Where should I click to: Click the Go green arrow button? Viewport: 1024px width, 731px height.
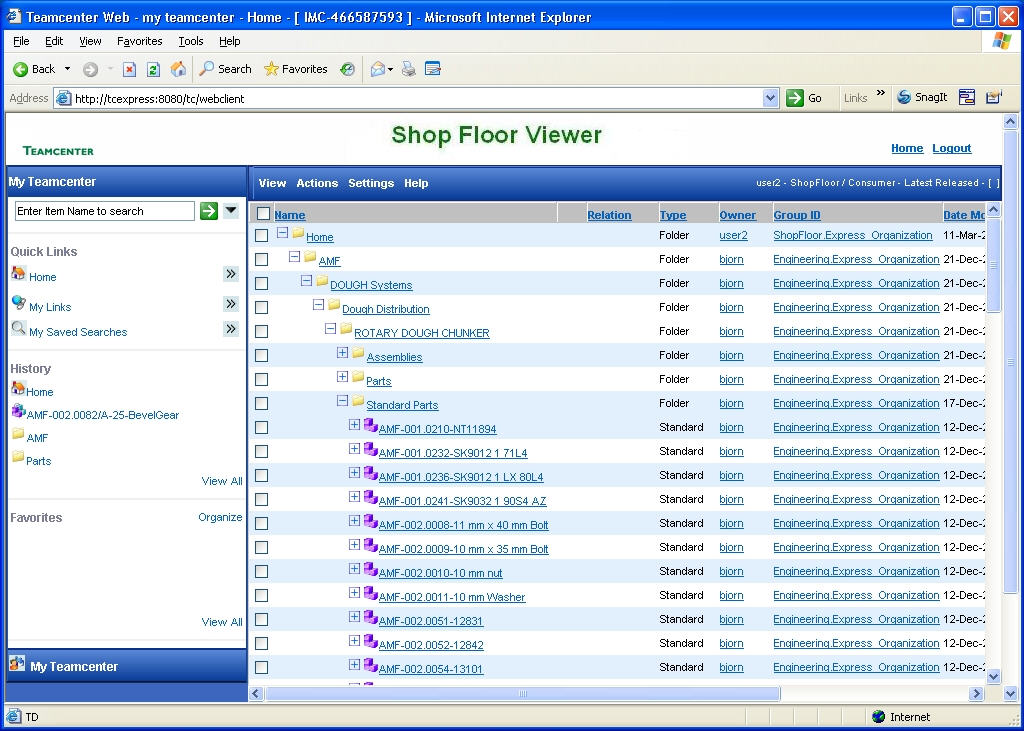pos(795,98)
